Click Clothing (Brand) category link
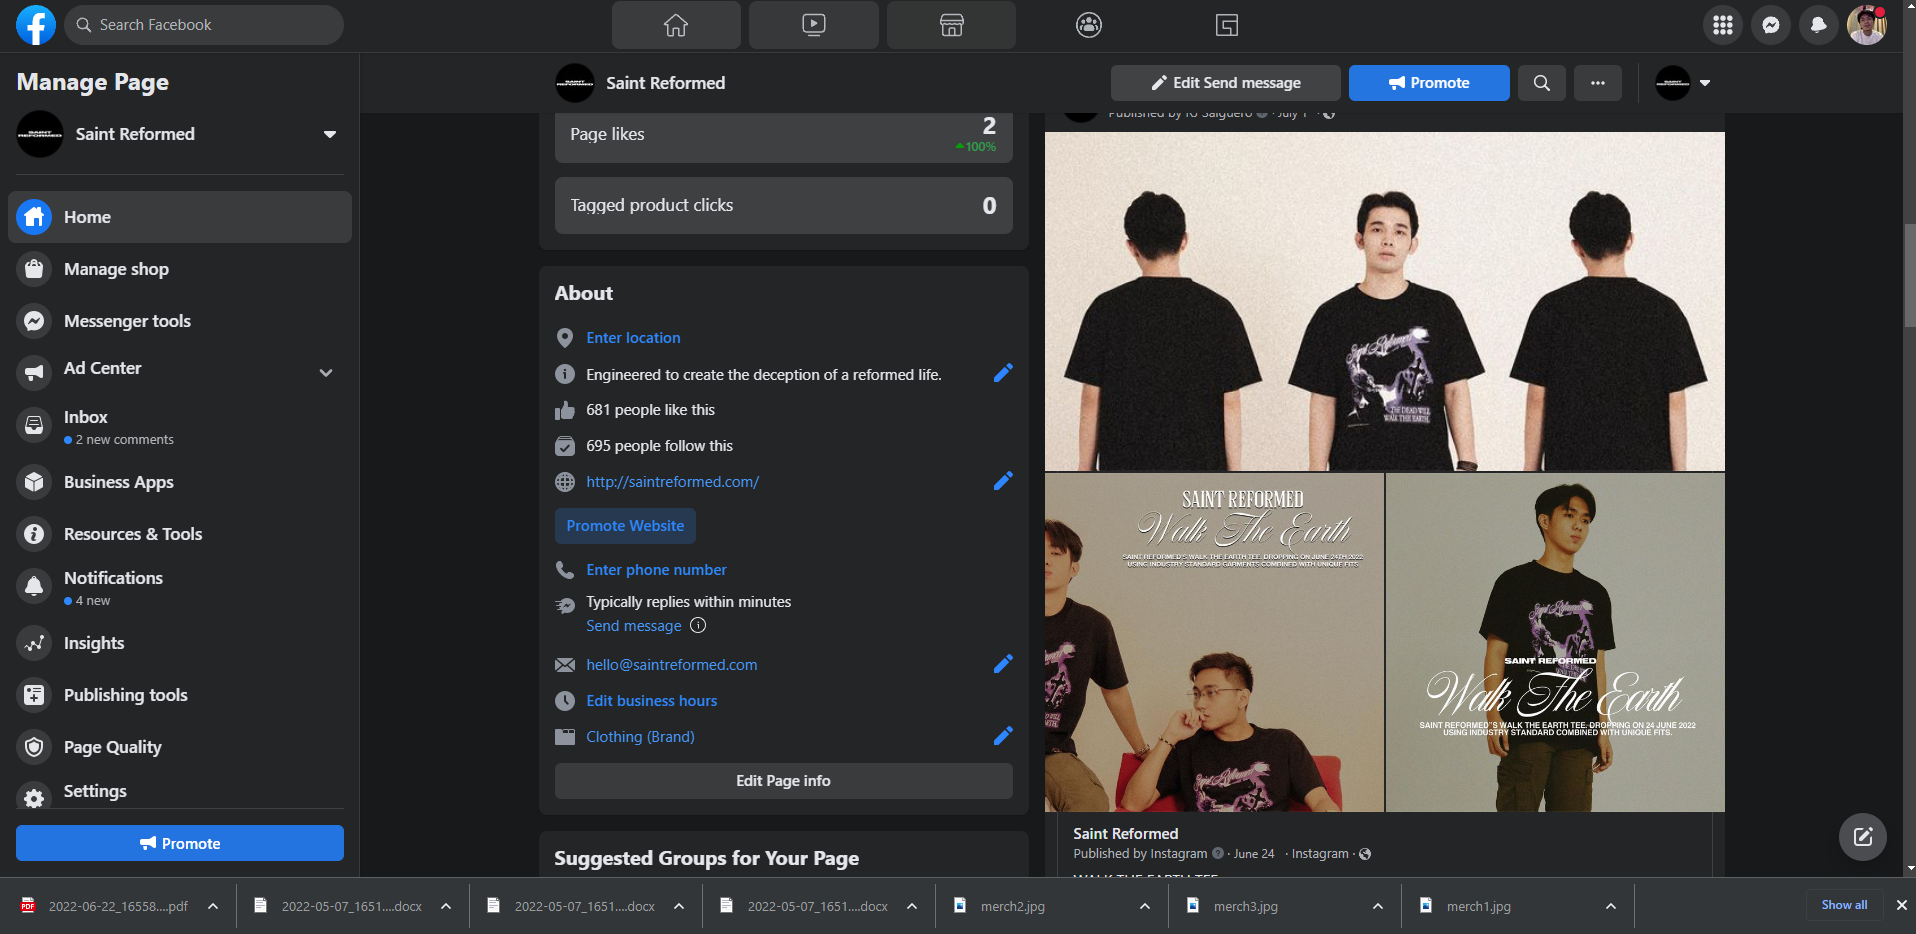 (640, 737)
